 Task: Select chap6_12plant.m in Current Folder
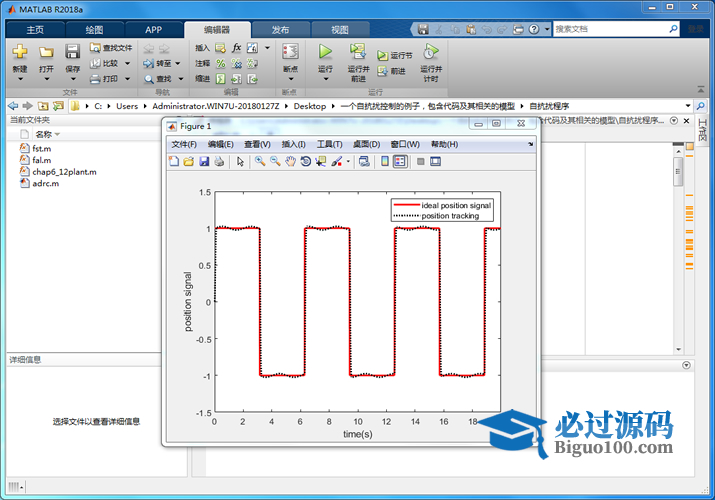click(x=64, y=172)
